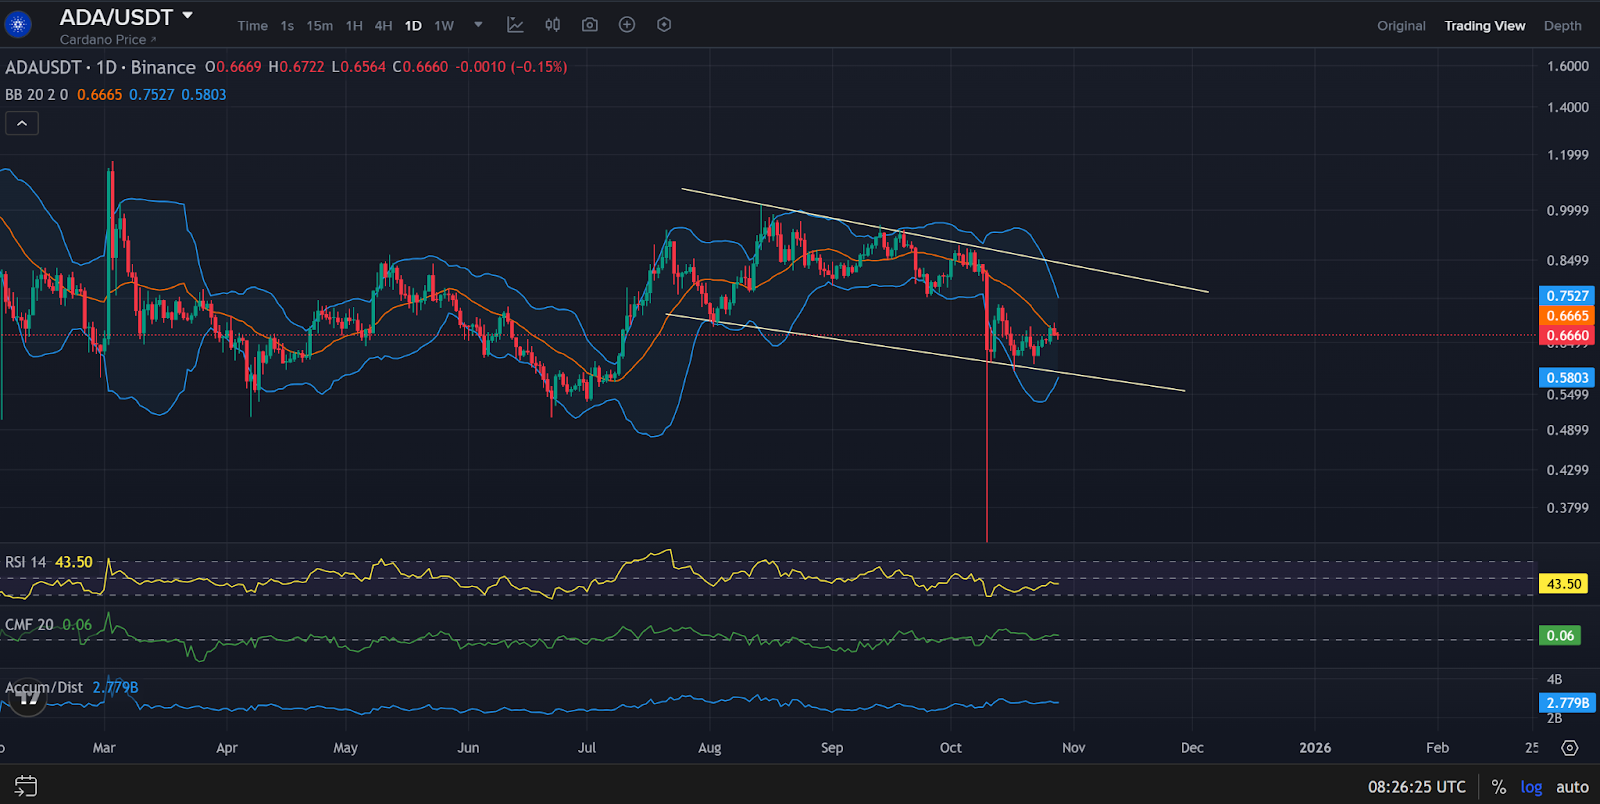
Task: Take a chart snapshot with camera icon
Action: pyautogui.click(x=590, y=25)
